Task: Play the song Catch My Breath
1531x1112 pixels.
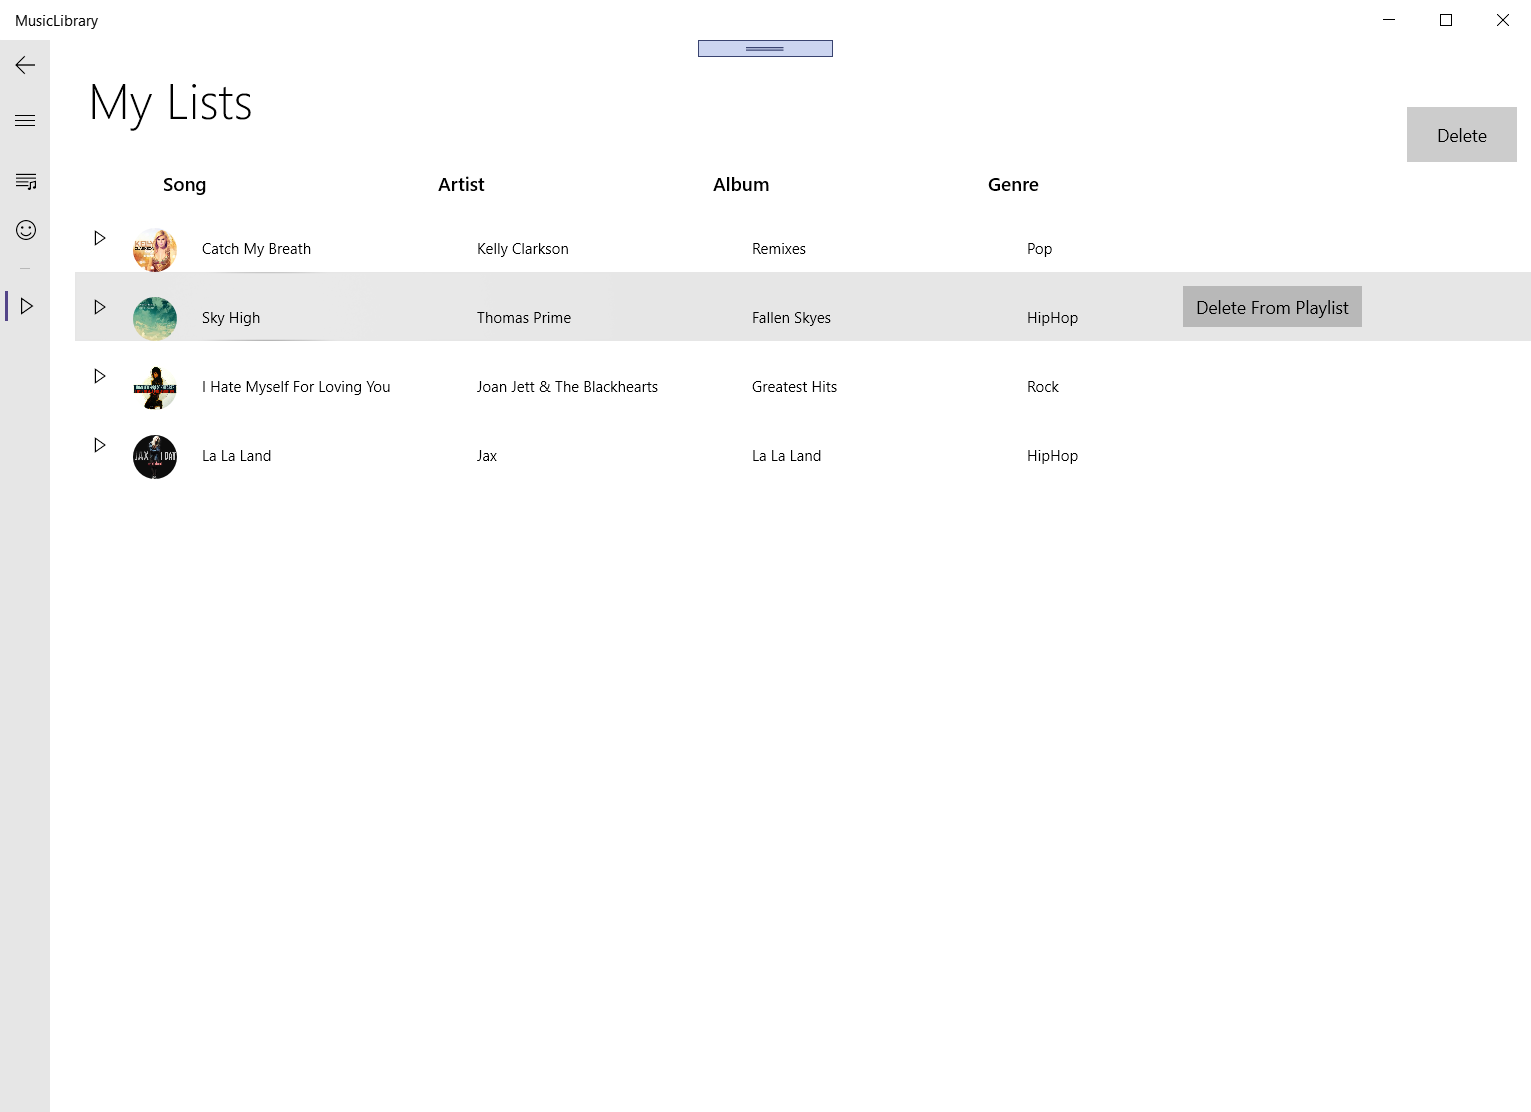Action: tap(99, 238)
